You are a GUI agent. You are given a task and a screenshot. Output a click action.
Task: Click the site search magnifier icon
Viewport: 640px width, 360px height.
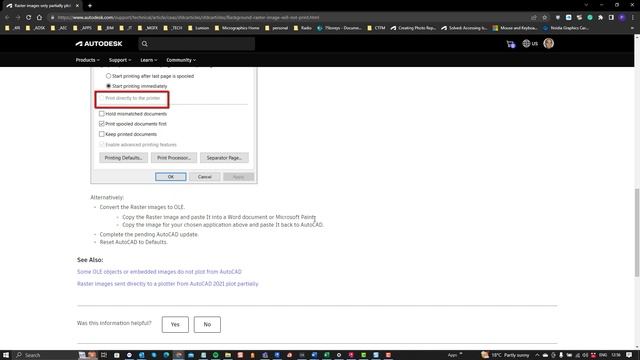144,44
